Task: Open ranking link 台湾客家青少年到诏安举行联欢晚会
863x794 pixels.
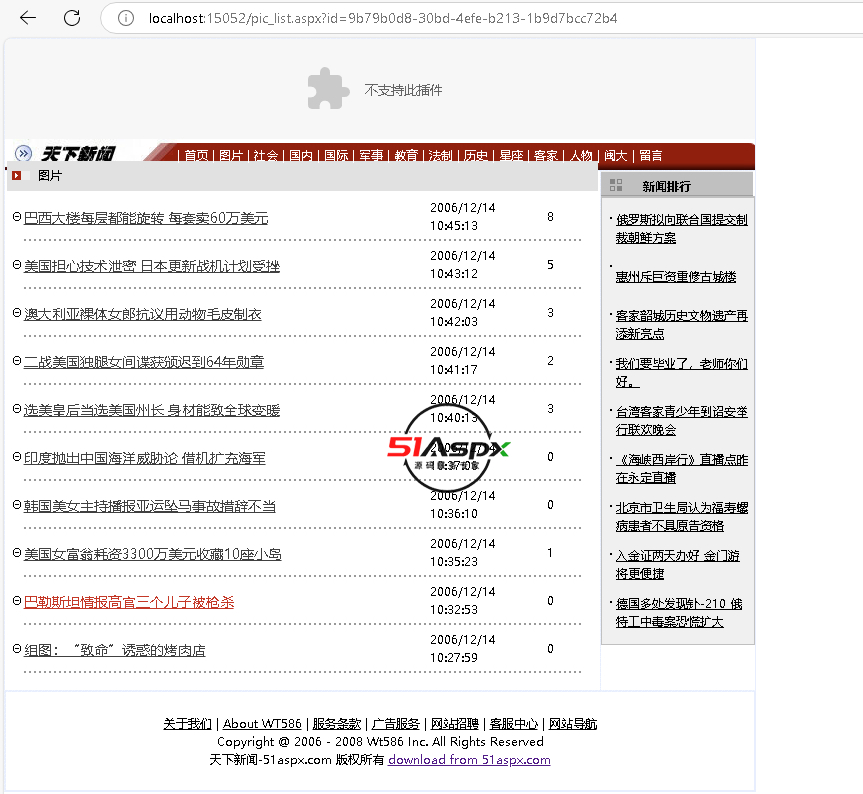Action: 681,420
